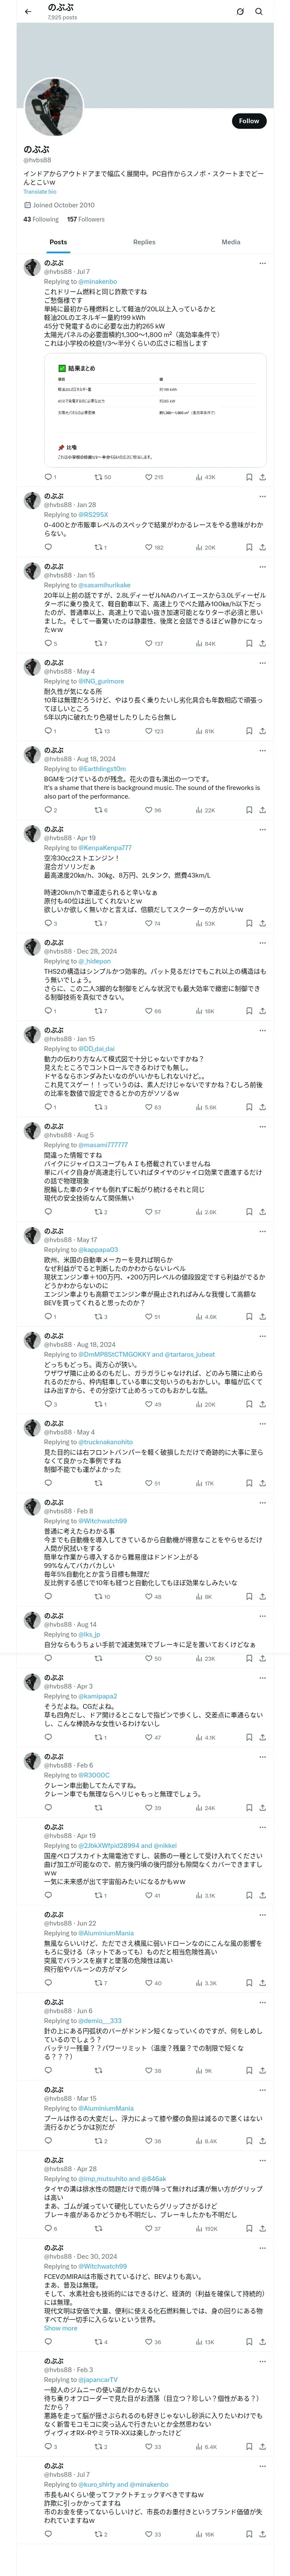Share the Jul 7 post via share icon
The width and height of the screenshot is (290, 2576).
tap(262, 477)
